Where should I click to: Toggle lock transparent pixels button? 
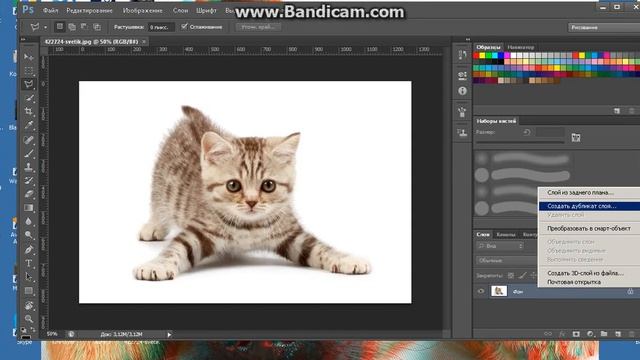click(x=511, y=276)
